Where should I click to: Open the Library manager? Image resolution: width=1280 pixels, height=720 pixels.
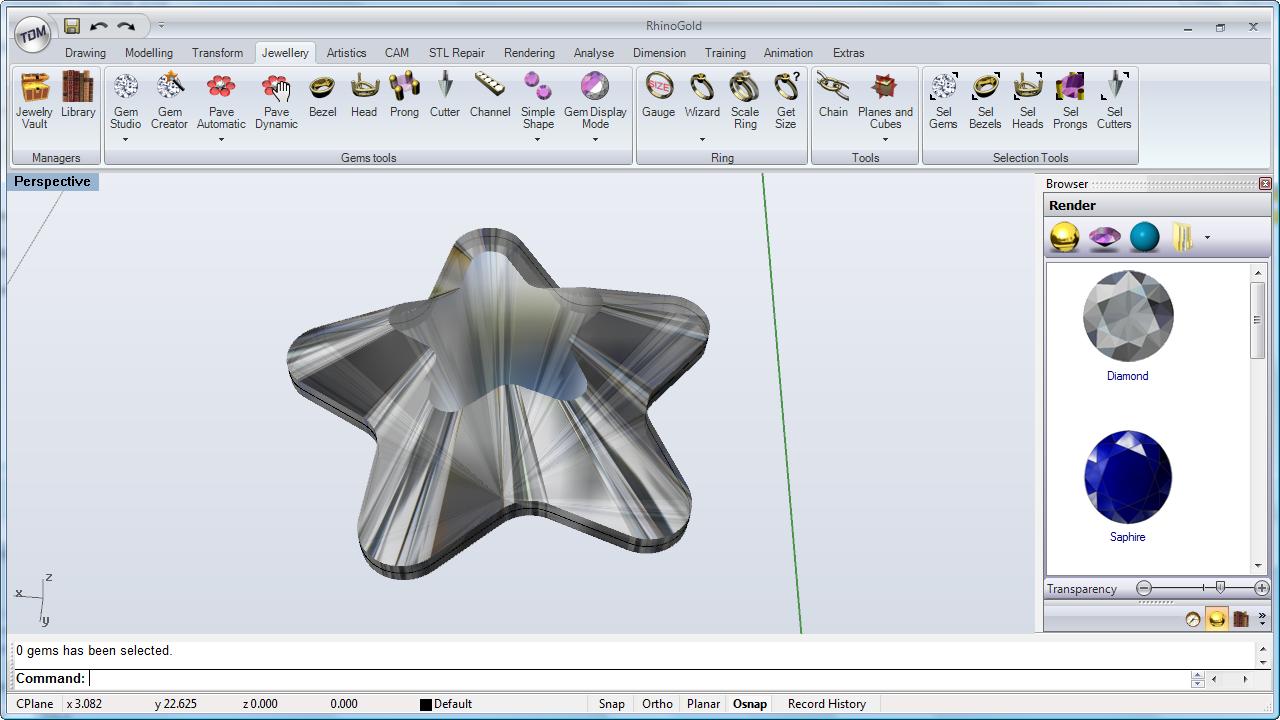78,95
